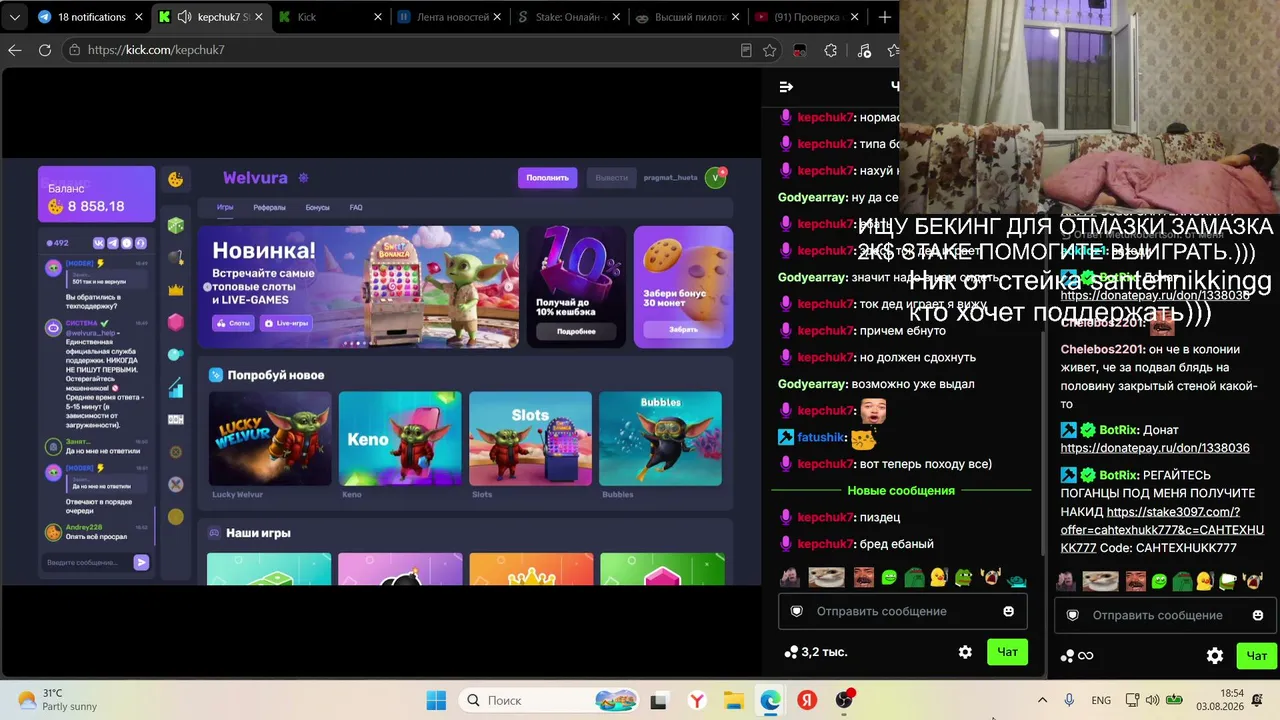Click Забрать on the cookie bonus card
The image size is (1280, 720).
click(683, 329)
